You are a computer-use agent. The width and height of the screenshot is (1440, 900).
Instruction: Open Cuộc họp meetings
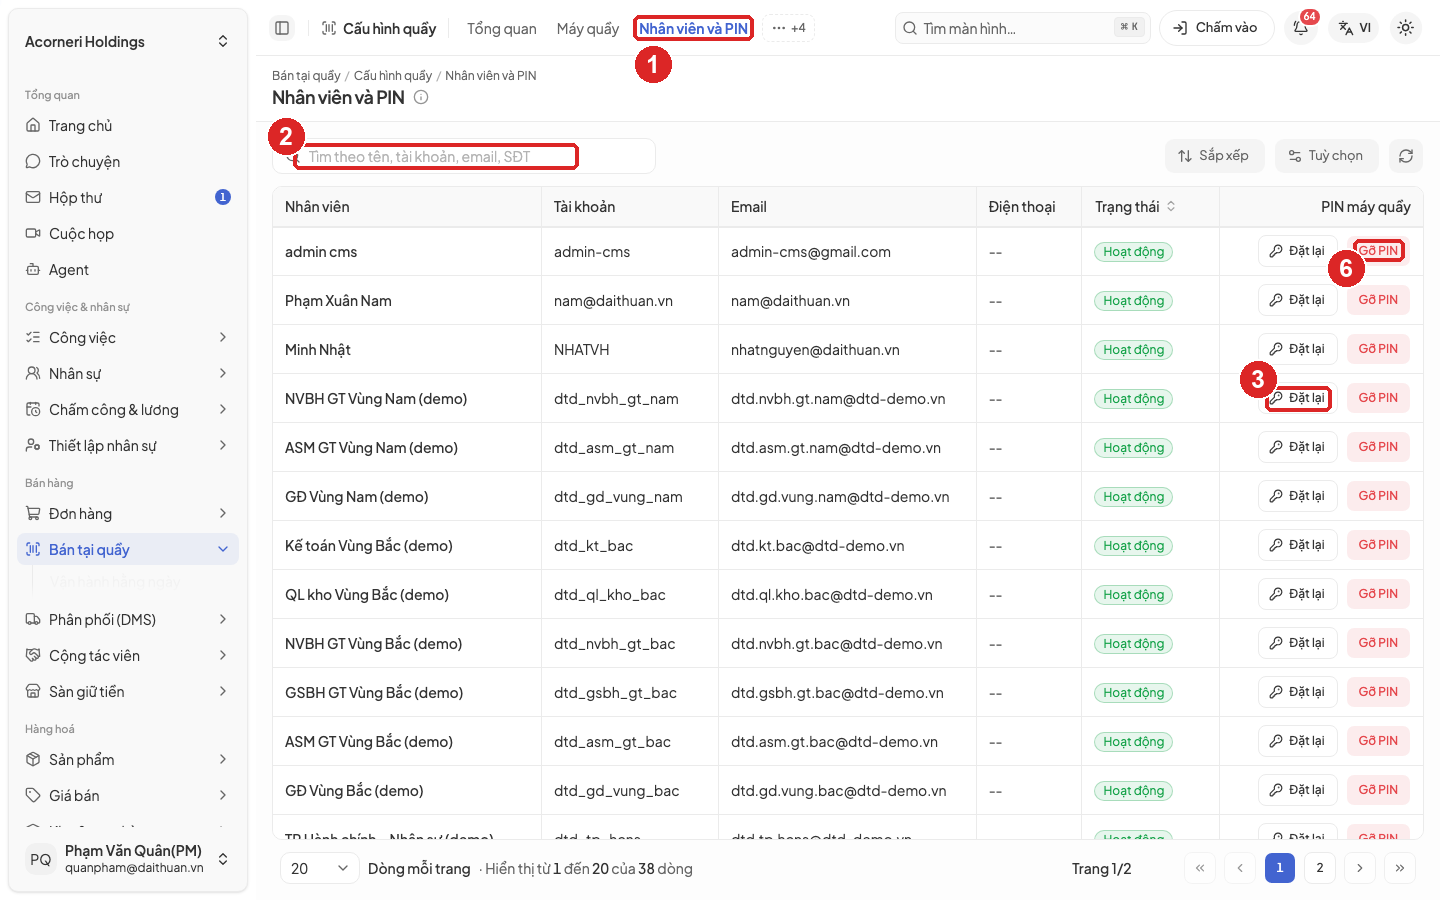(128, 234)
